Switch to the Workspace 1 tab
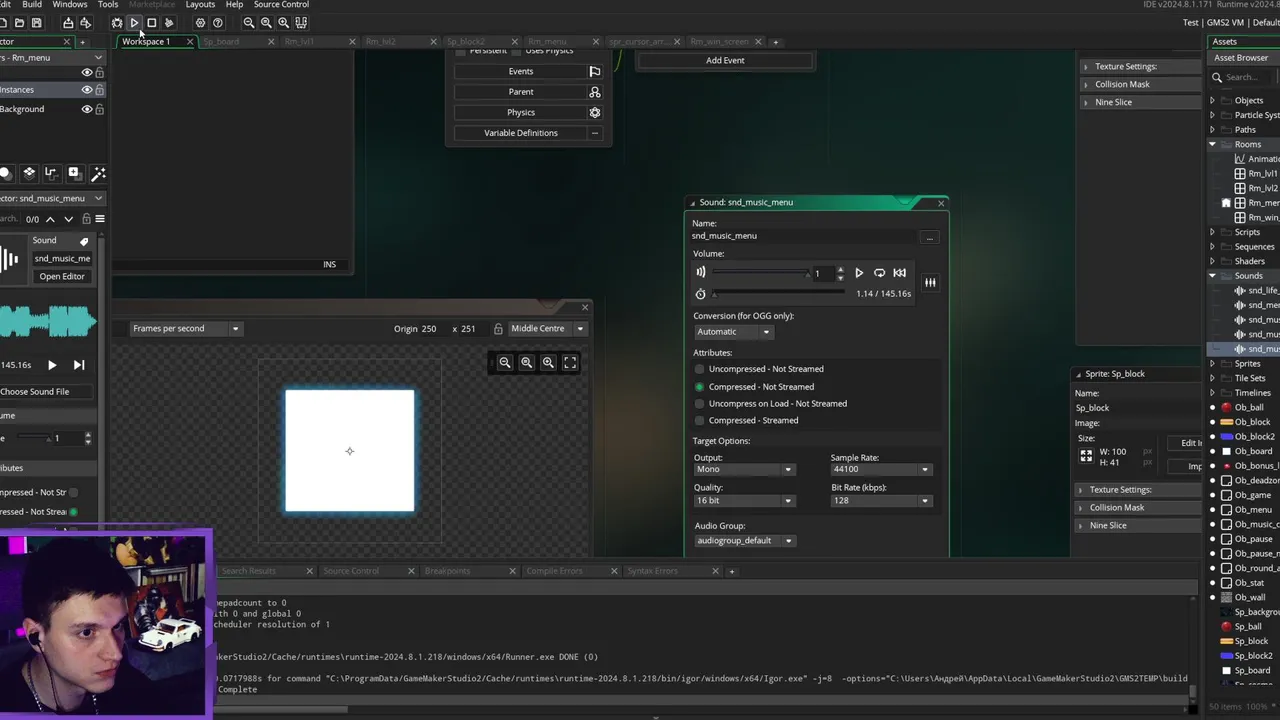Image resolution: width=1280 pixels, height=720 pixels. pyautogui.click(x=146, y=42)
